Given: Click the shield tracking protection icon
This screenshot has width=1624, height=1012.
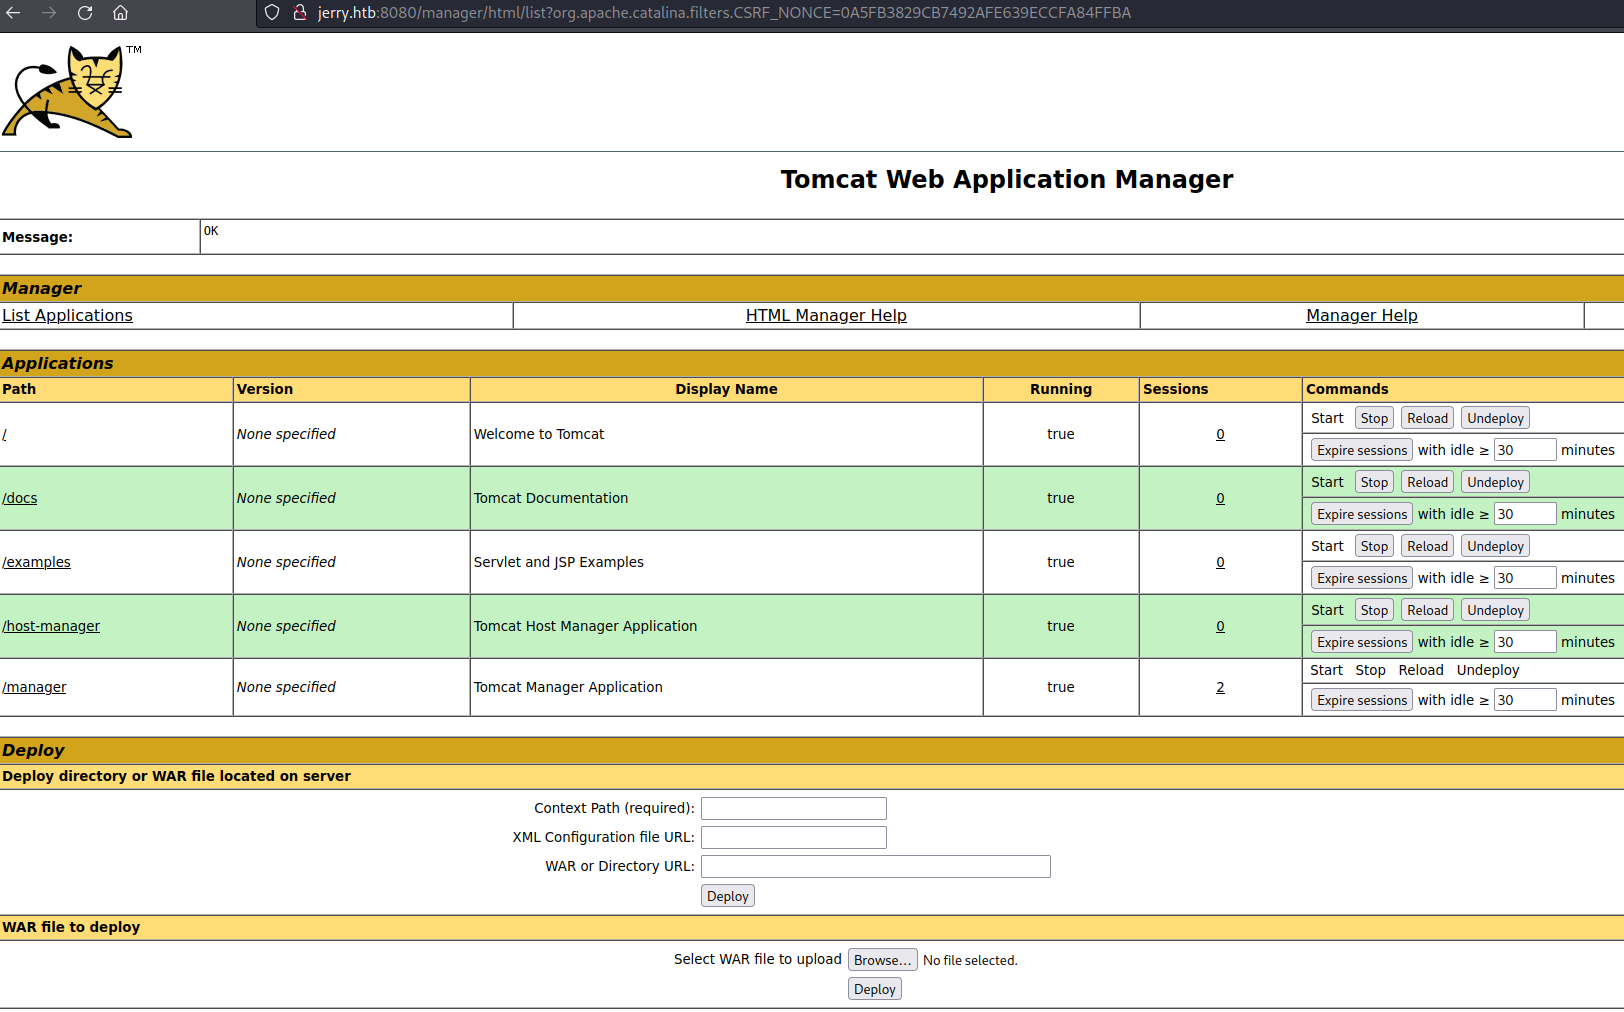Looking at the screenshot, I should coord(272,13).
